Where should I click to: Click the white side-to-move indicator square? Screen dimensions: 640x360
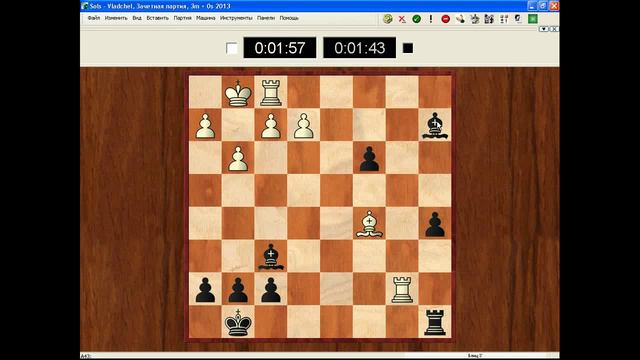pyautogui.click(x=231, y=48)
